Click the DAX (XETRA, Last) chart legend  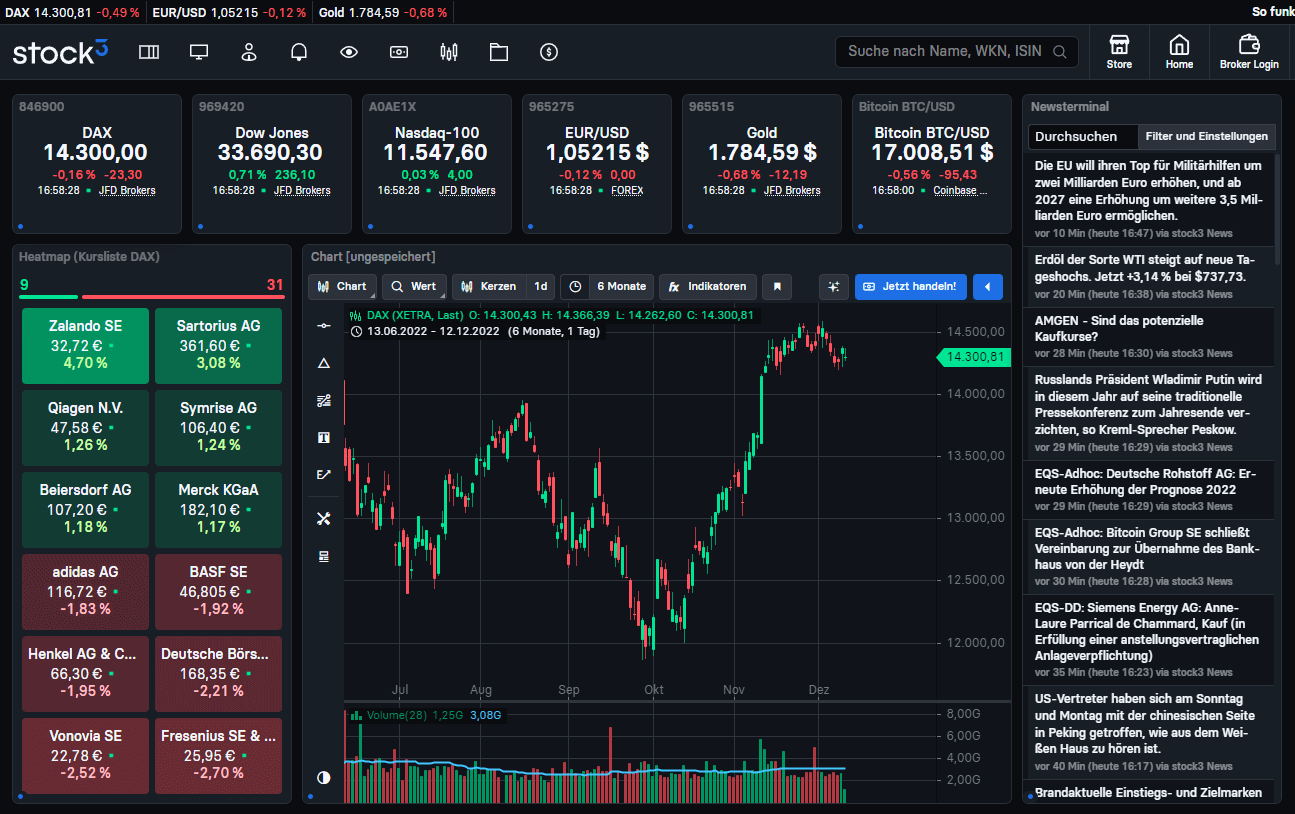coord(414,314)
